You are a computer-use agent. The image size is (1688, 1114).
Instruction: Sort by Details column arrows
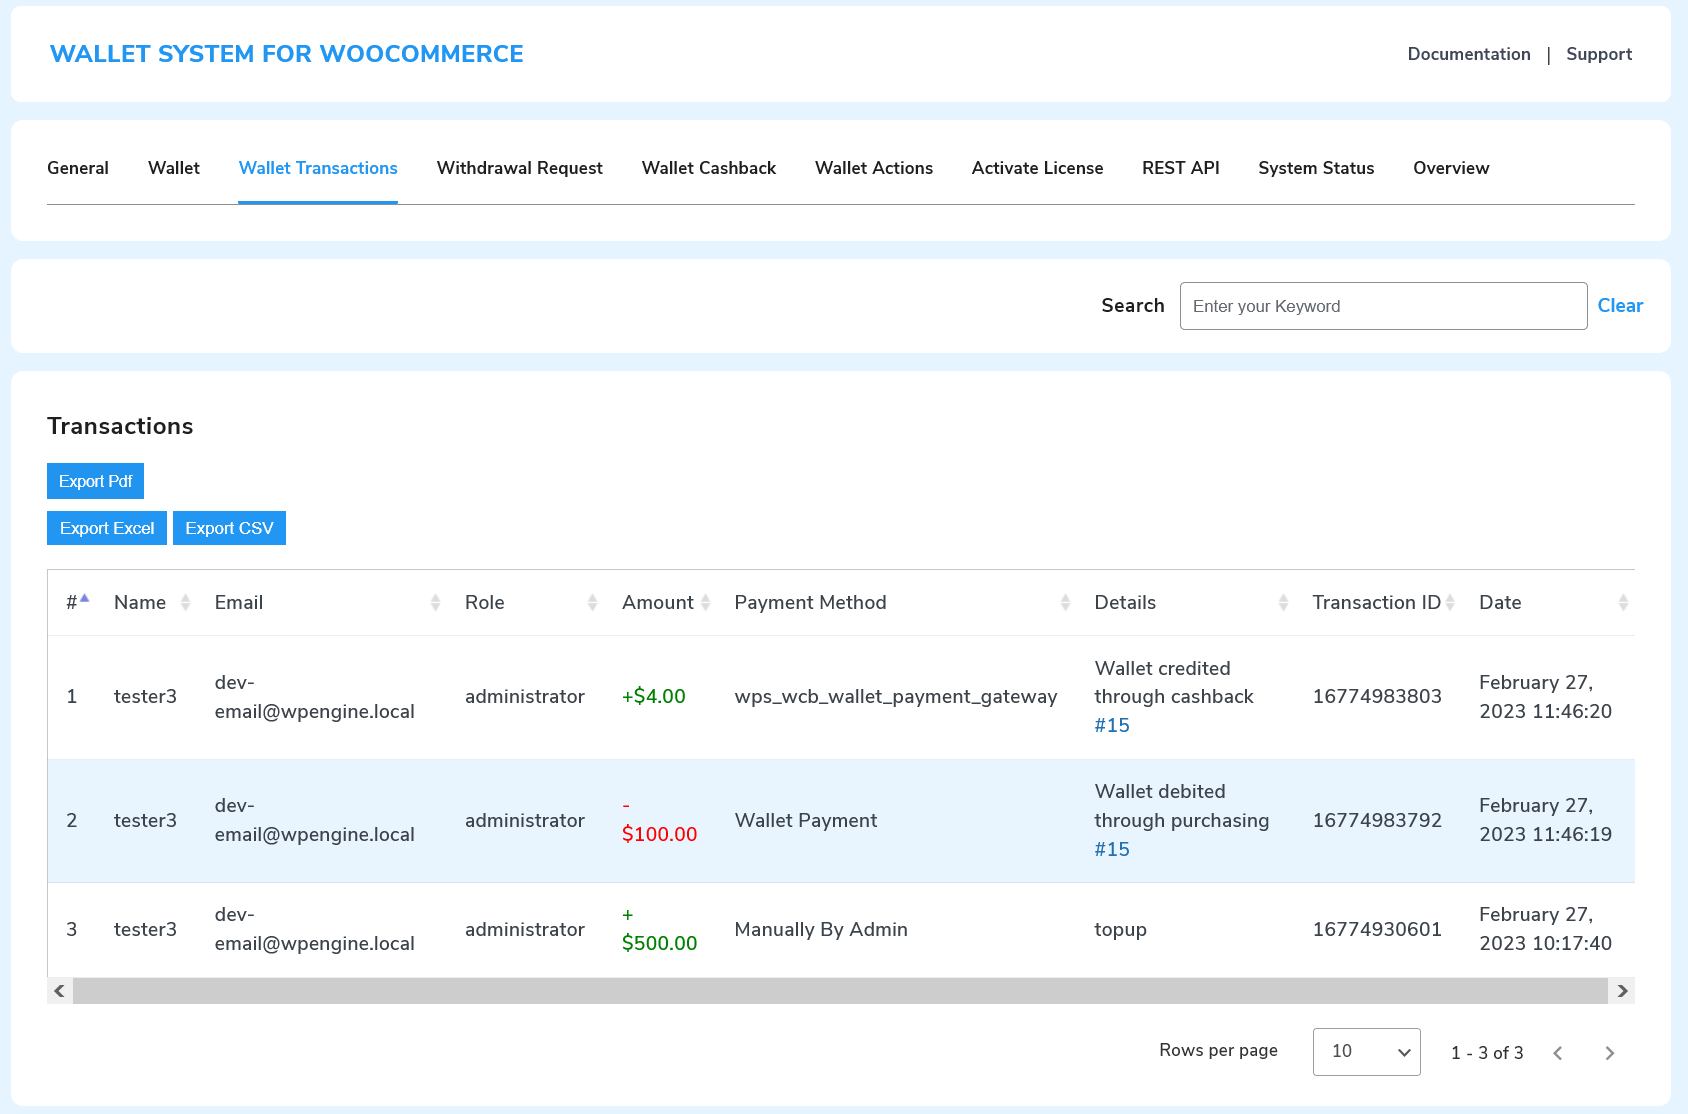(1283, 602)
